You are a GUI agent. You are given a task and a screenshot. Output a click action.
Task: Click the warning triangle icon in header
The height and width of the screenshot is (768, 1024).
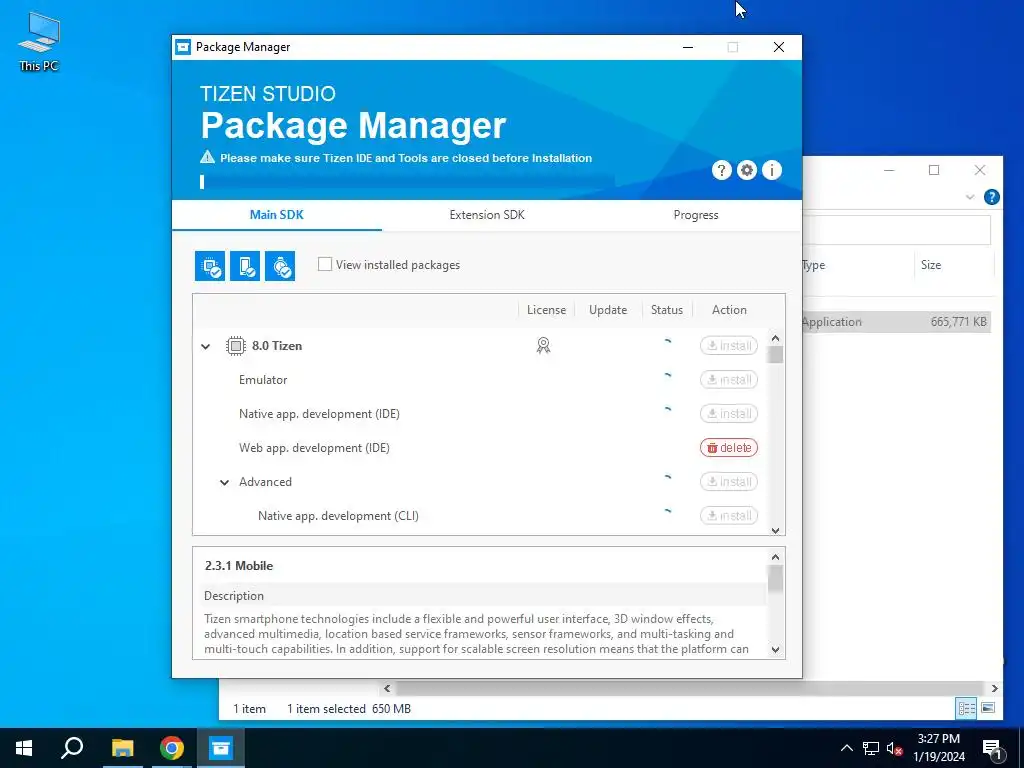point(207,157)
